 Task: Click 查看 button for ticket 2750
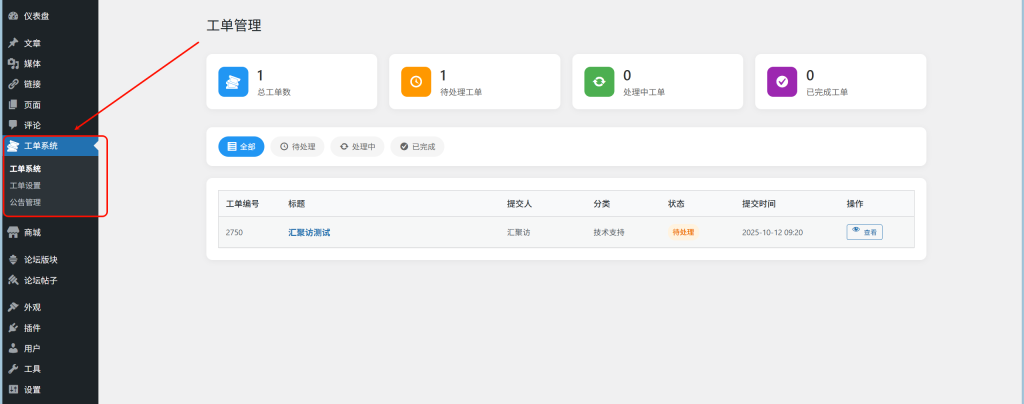[864, 232]
